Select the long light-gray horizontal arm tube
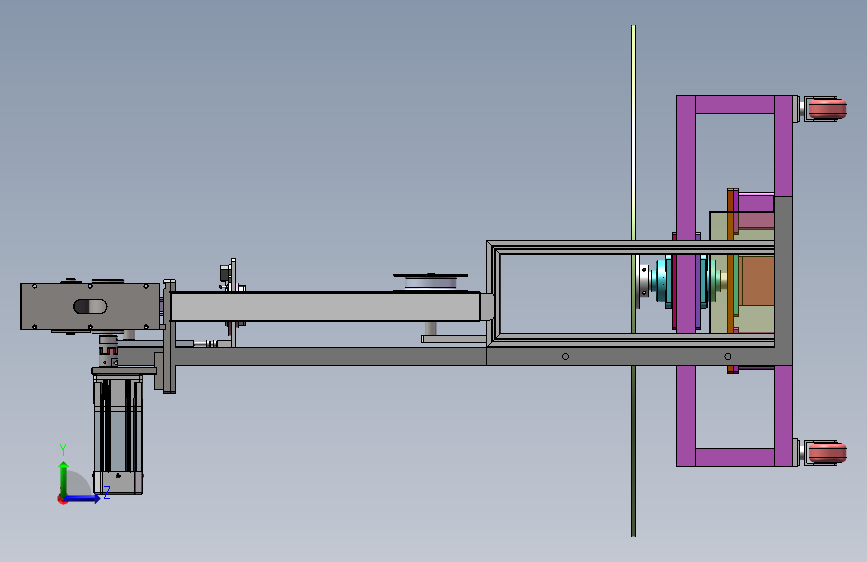The width and height of the screenshot is (867, 562). 325,306
